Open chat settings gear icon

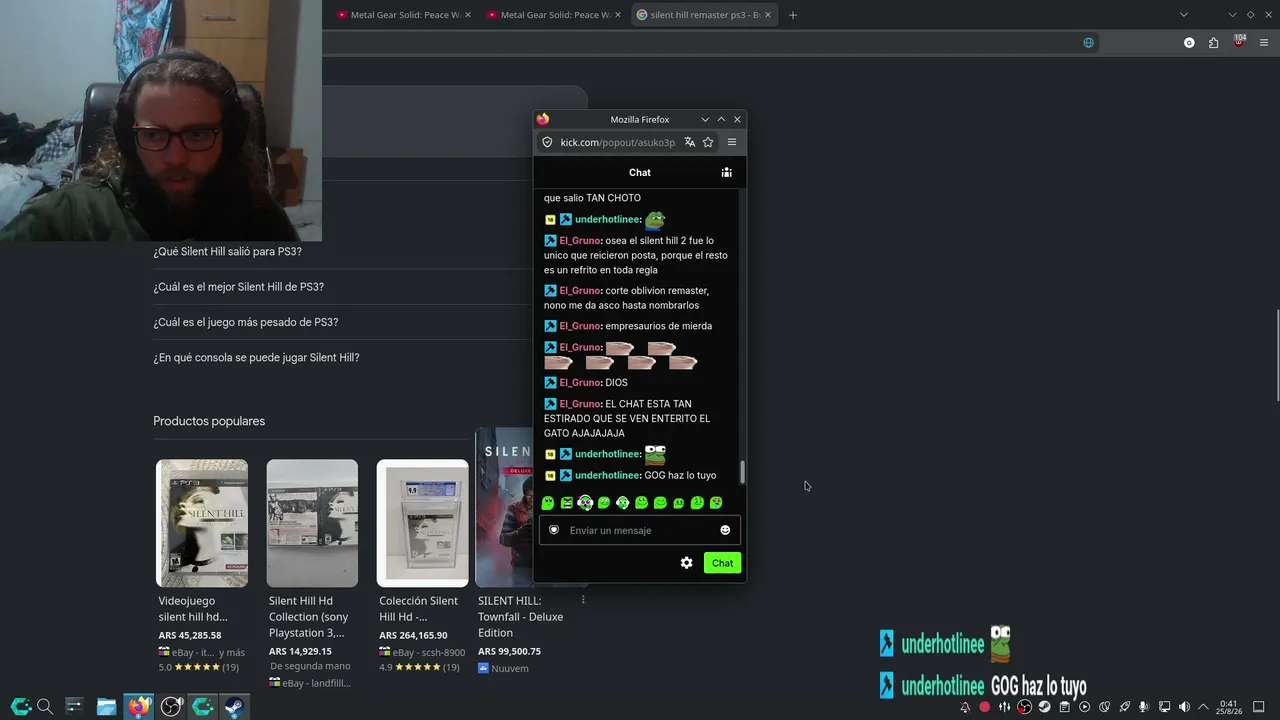click(686, 563)
